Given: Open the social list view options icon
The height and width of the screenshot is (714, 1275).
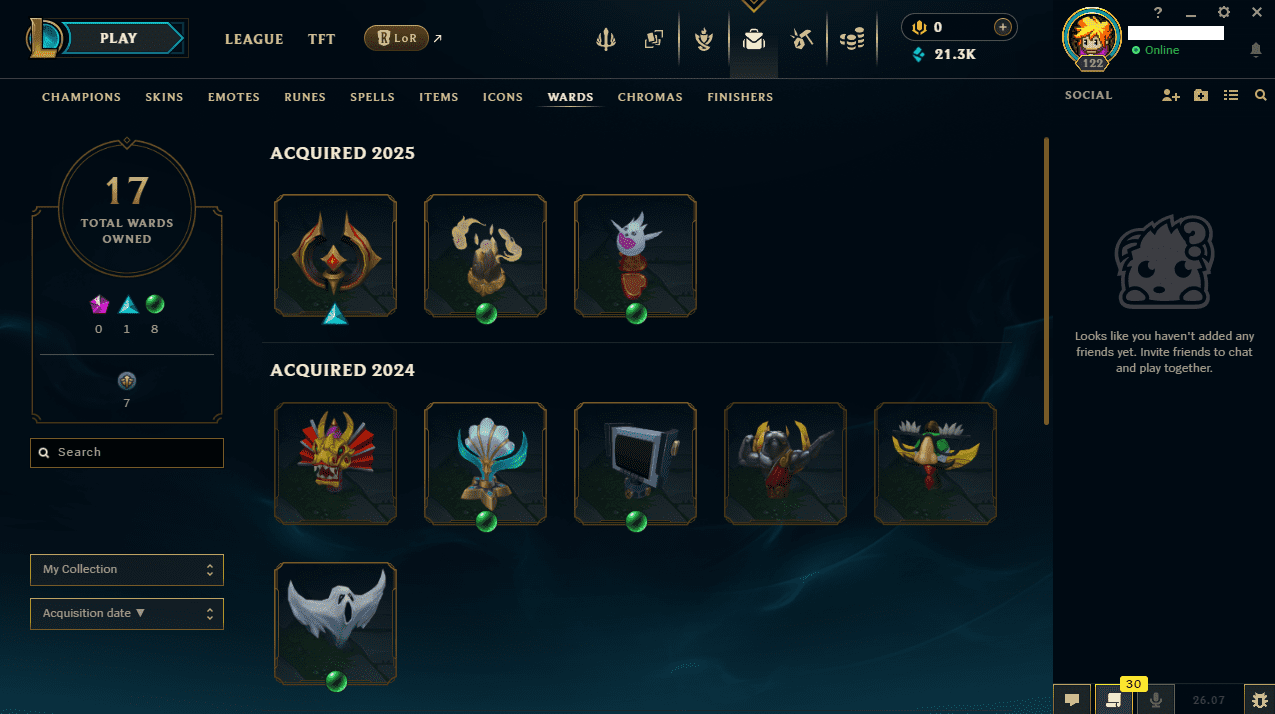Looking at the screenshot, I should tap(1231, 95).
